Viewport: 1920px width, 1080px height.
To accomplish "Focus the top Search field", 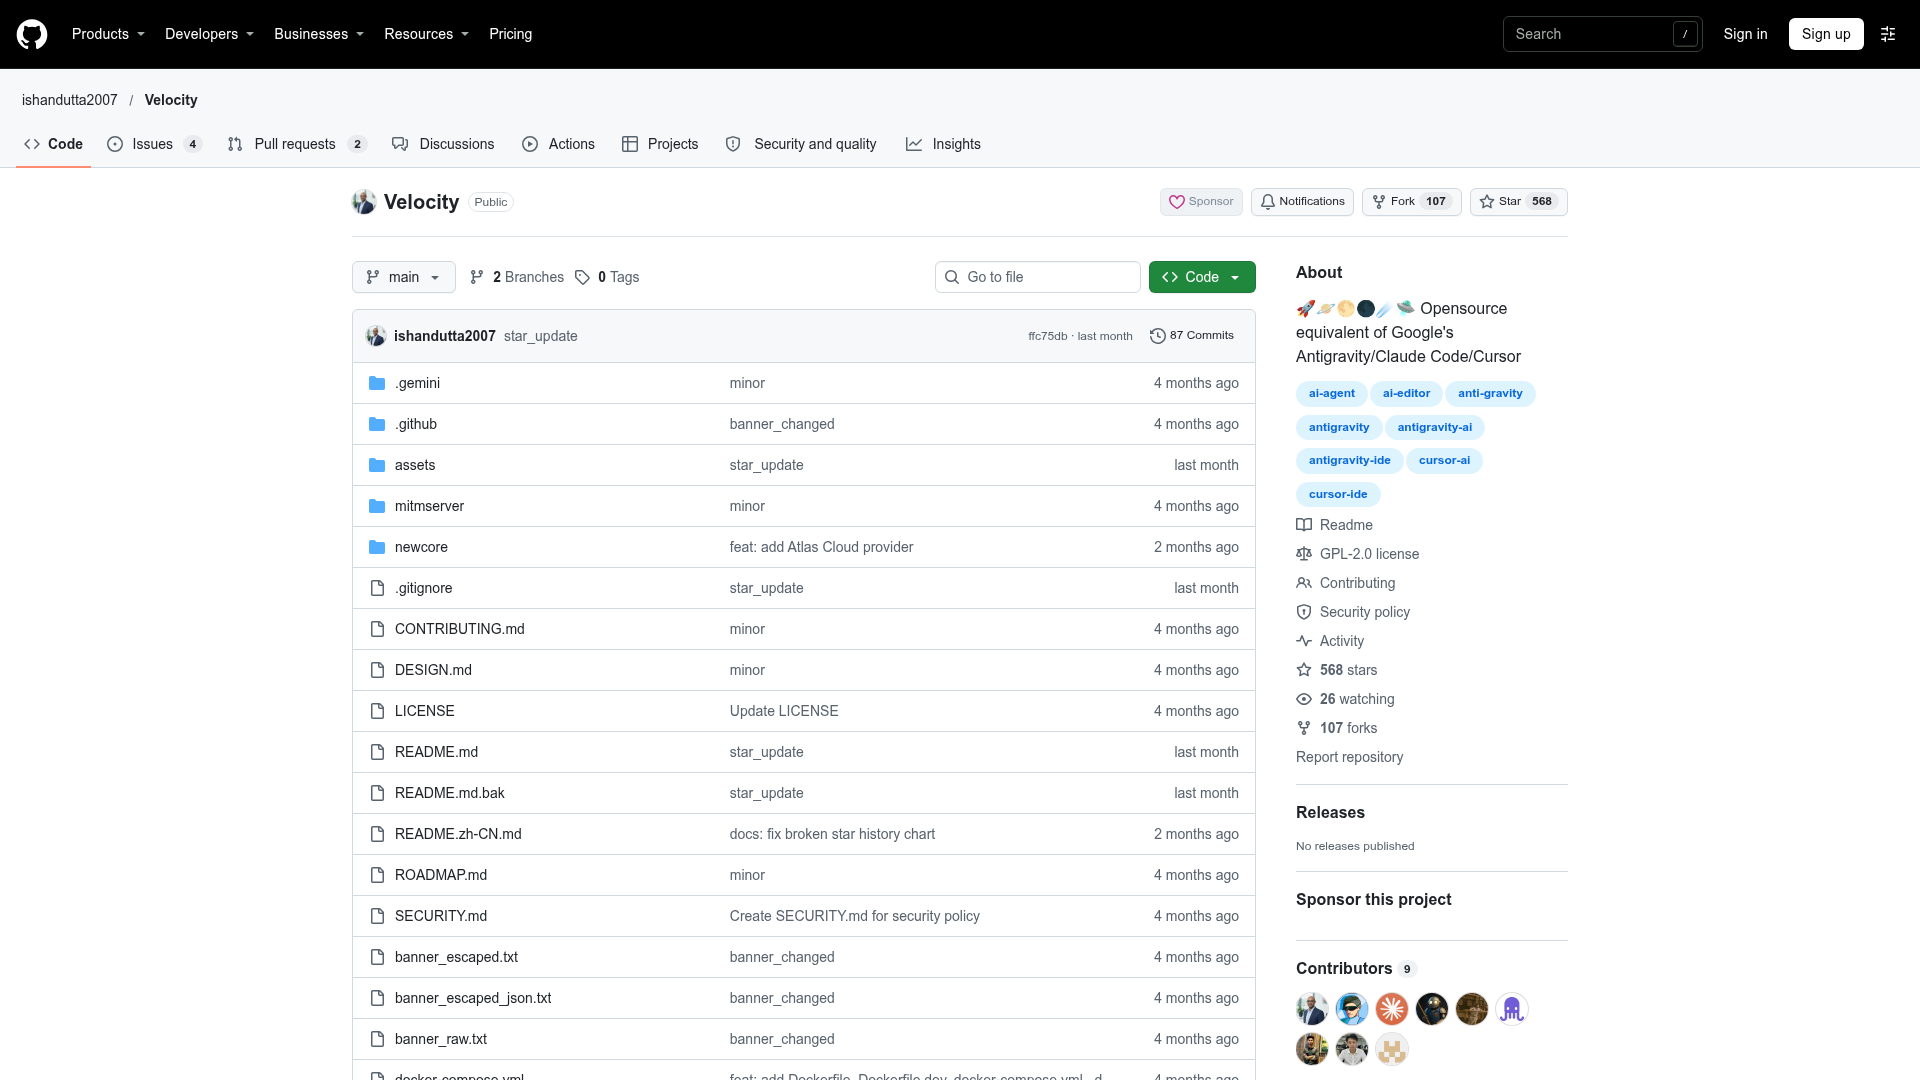I will pos(1602,34).
